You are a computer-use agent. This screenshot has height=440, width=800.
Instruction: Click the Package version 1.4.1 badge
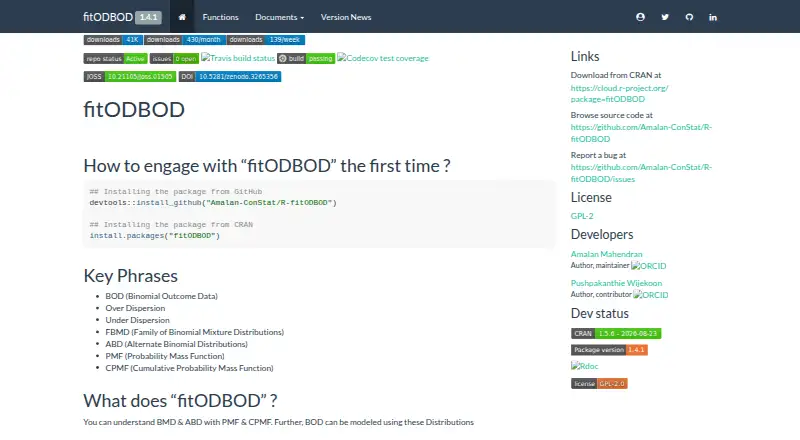tap(609, 350)
